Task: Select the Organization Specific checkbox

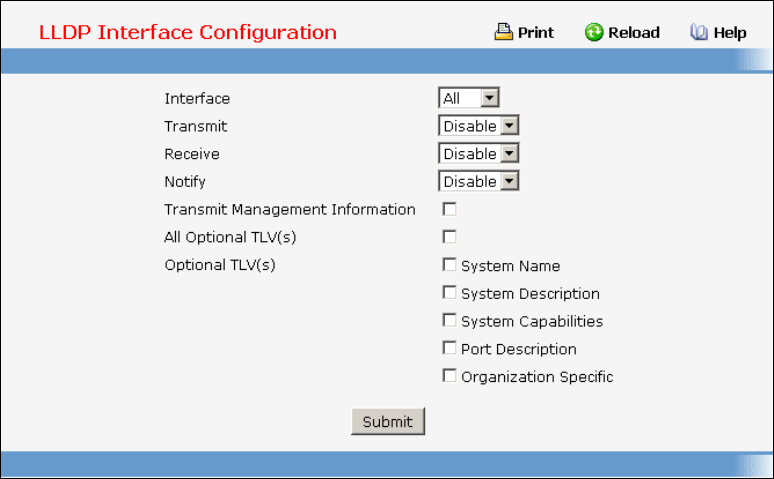Action: point(450,377)
